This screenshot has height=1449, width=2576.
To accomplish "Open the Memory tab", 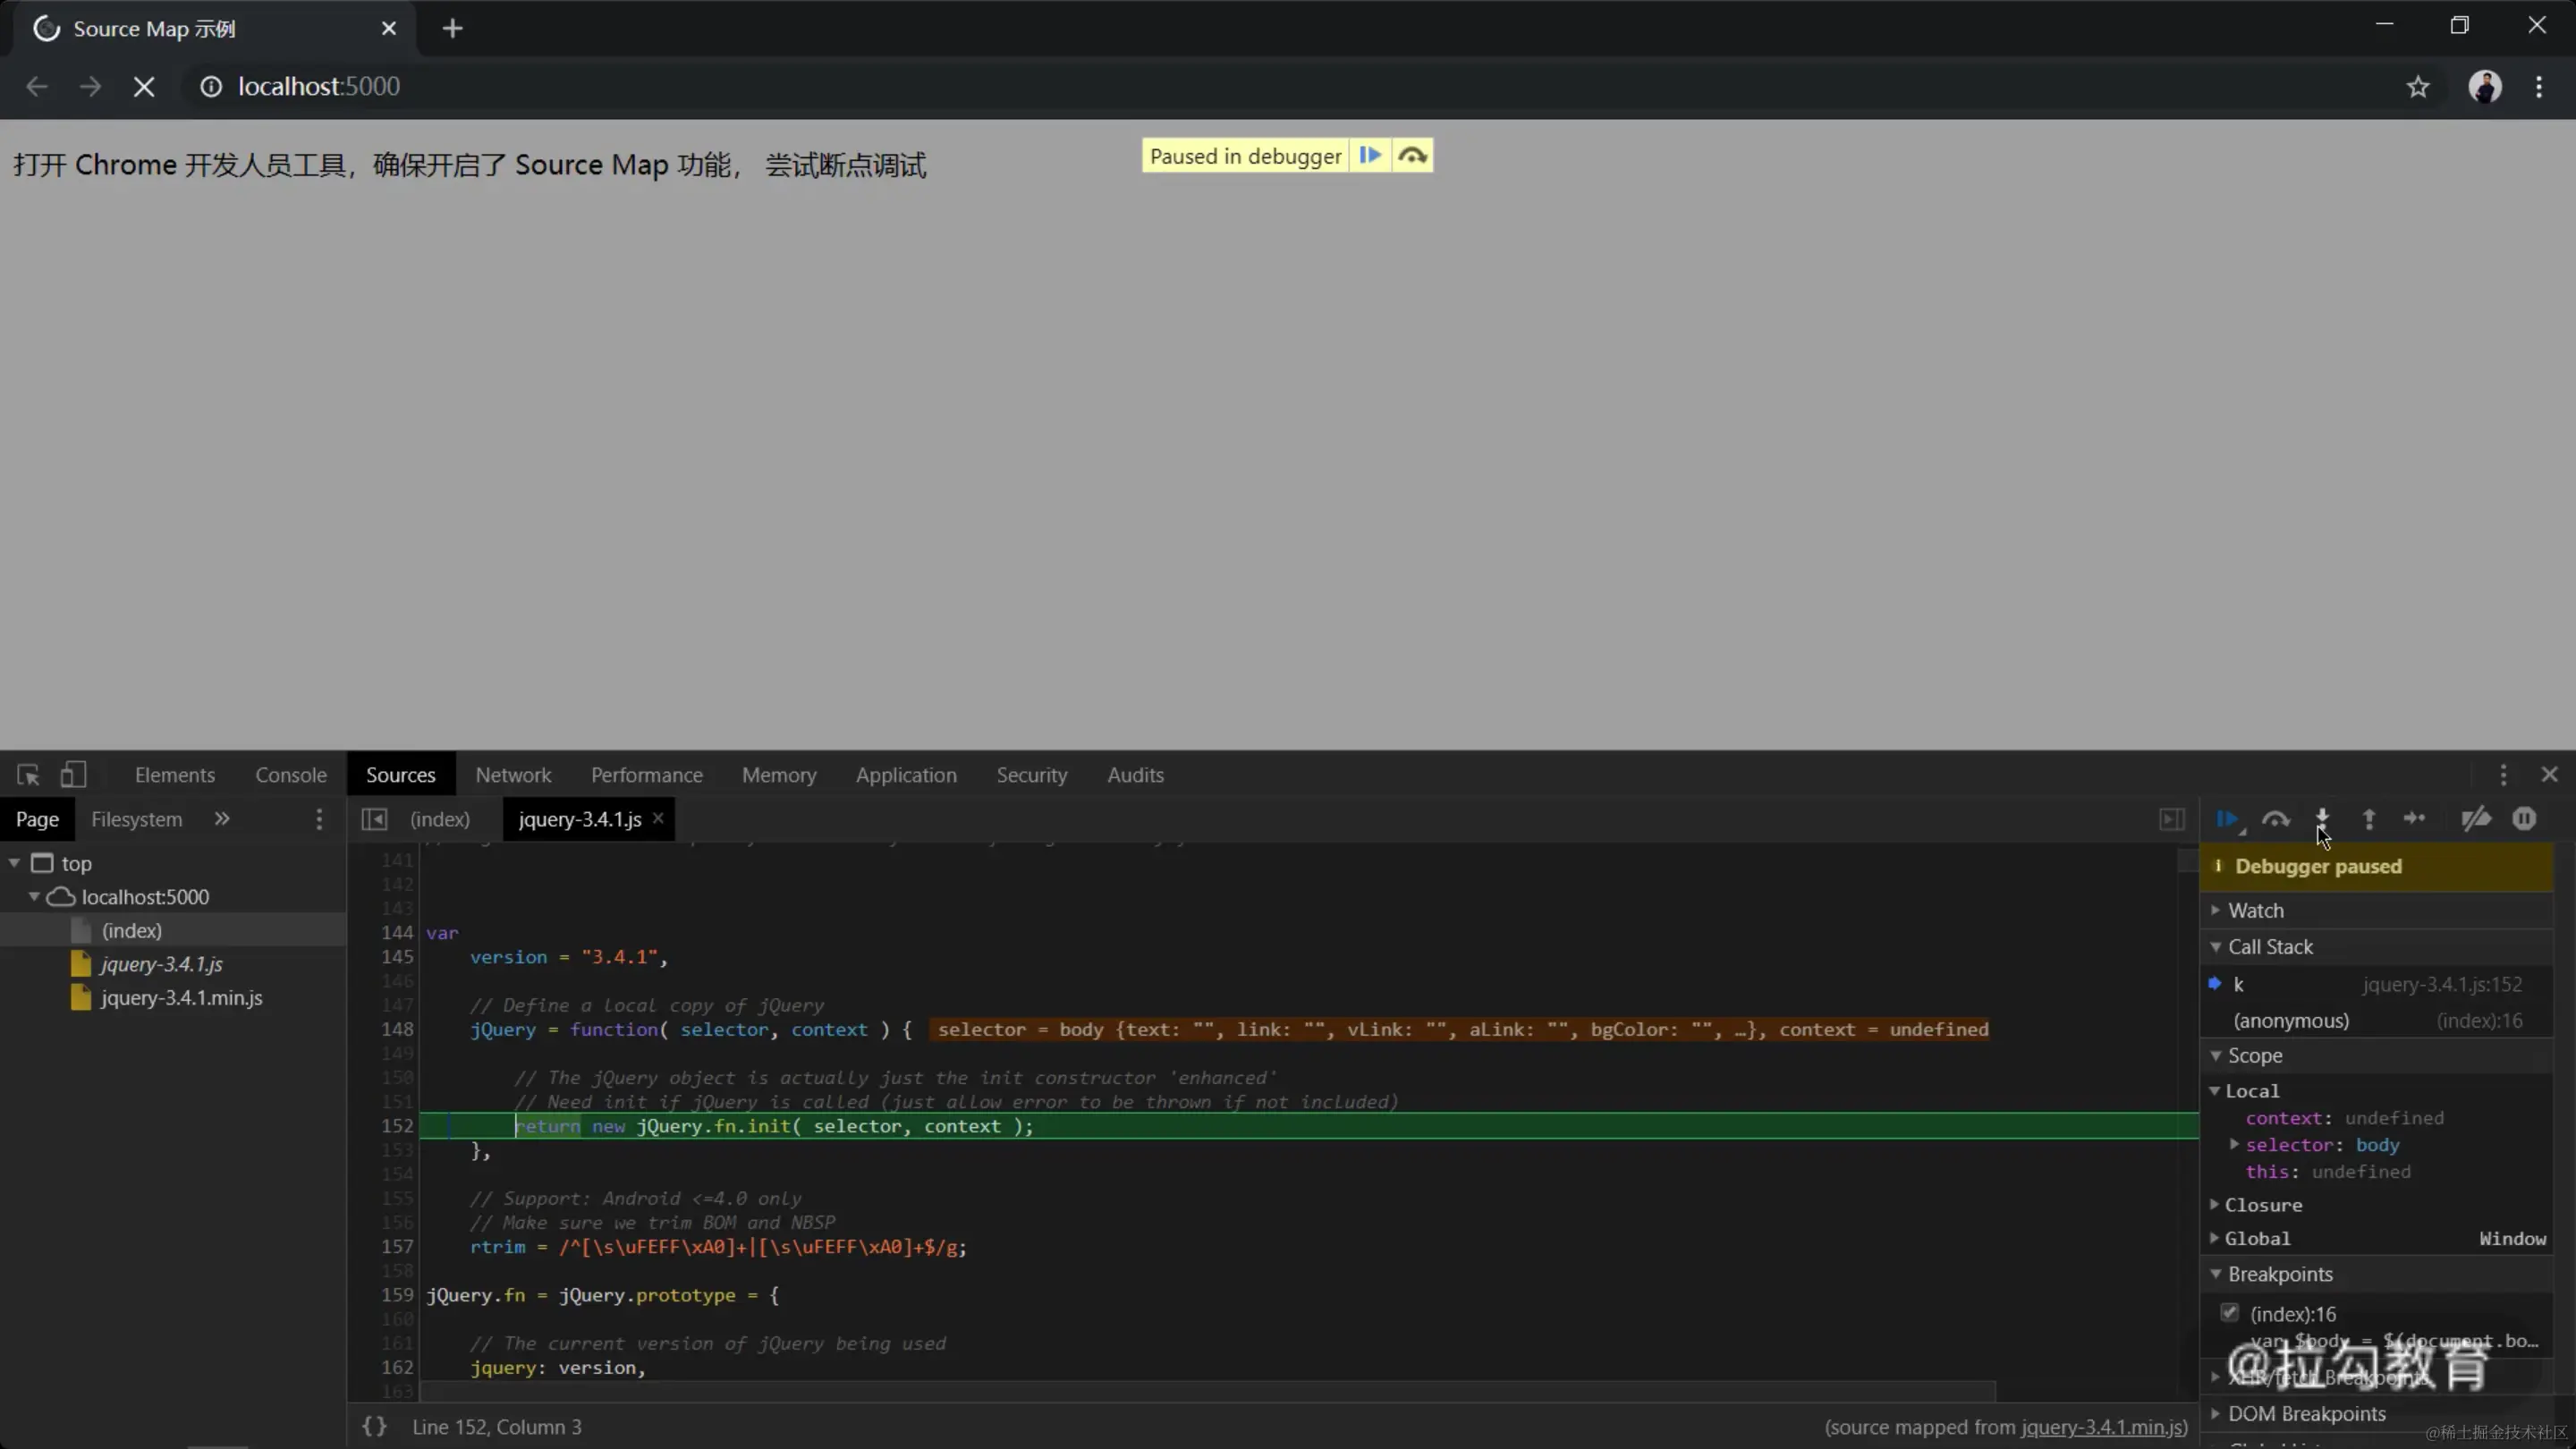I will point(779,775).
